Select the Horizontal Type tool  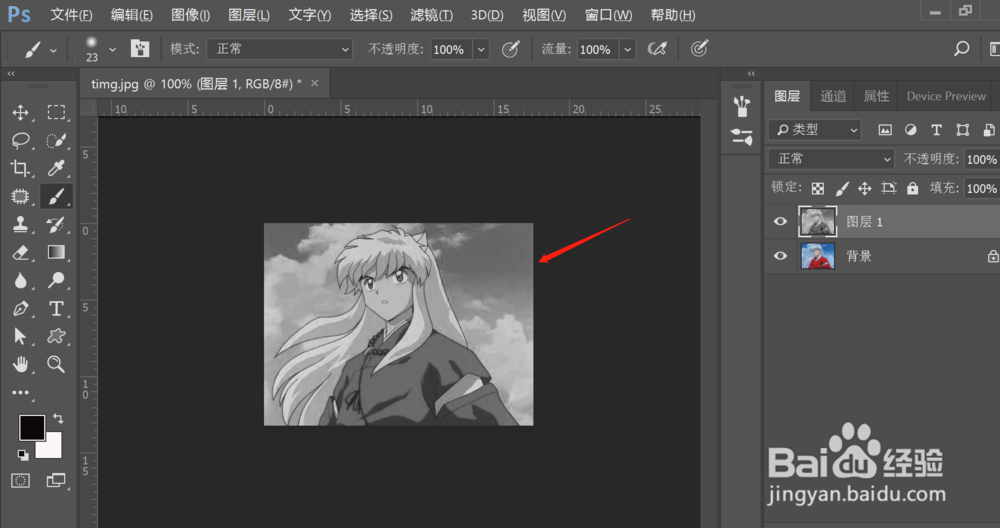tap(56, 309)
